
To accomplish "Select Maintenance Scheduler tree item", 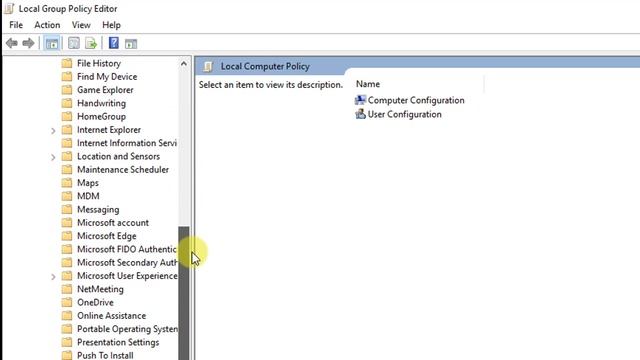I will 123,169.
